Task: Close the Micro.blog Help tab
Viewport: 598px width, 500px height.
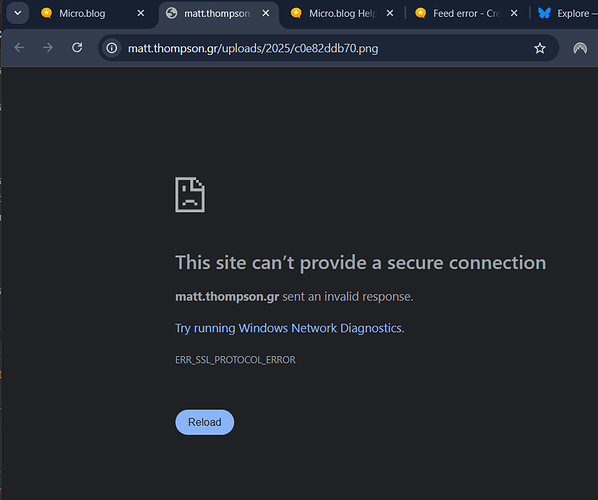Action: [390, 13]
